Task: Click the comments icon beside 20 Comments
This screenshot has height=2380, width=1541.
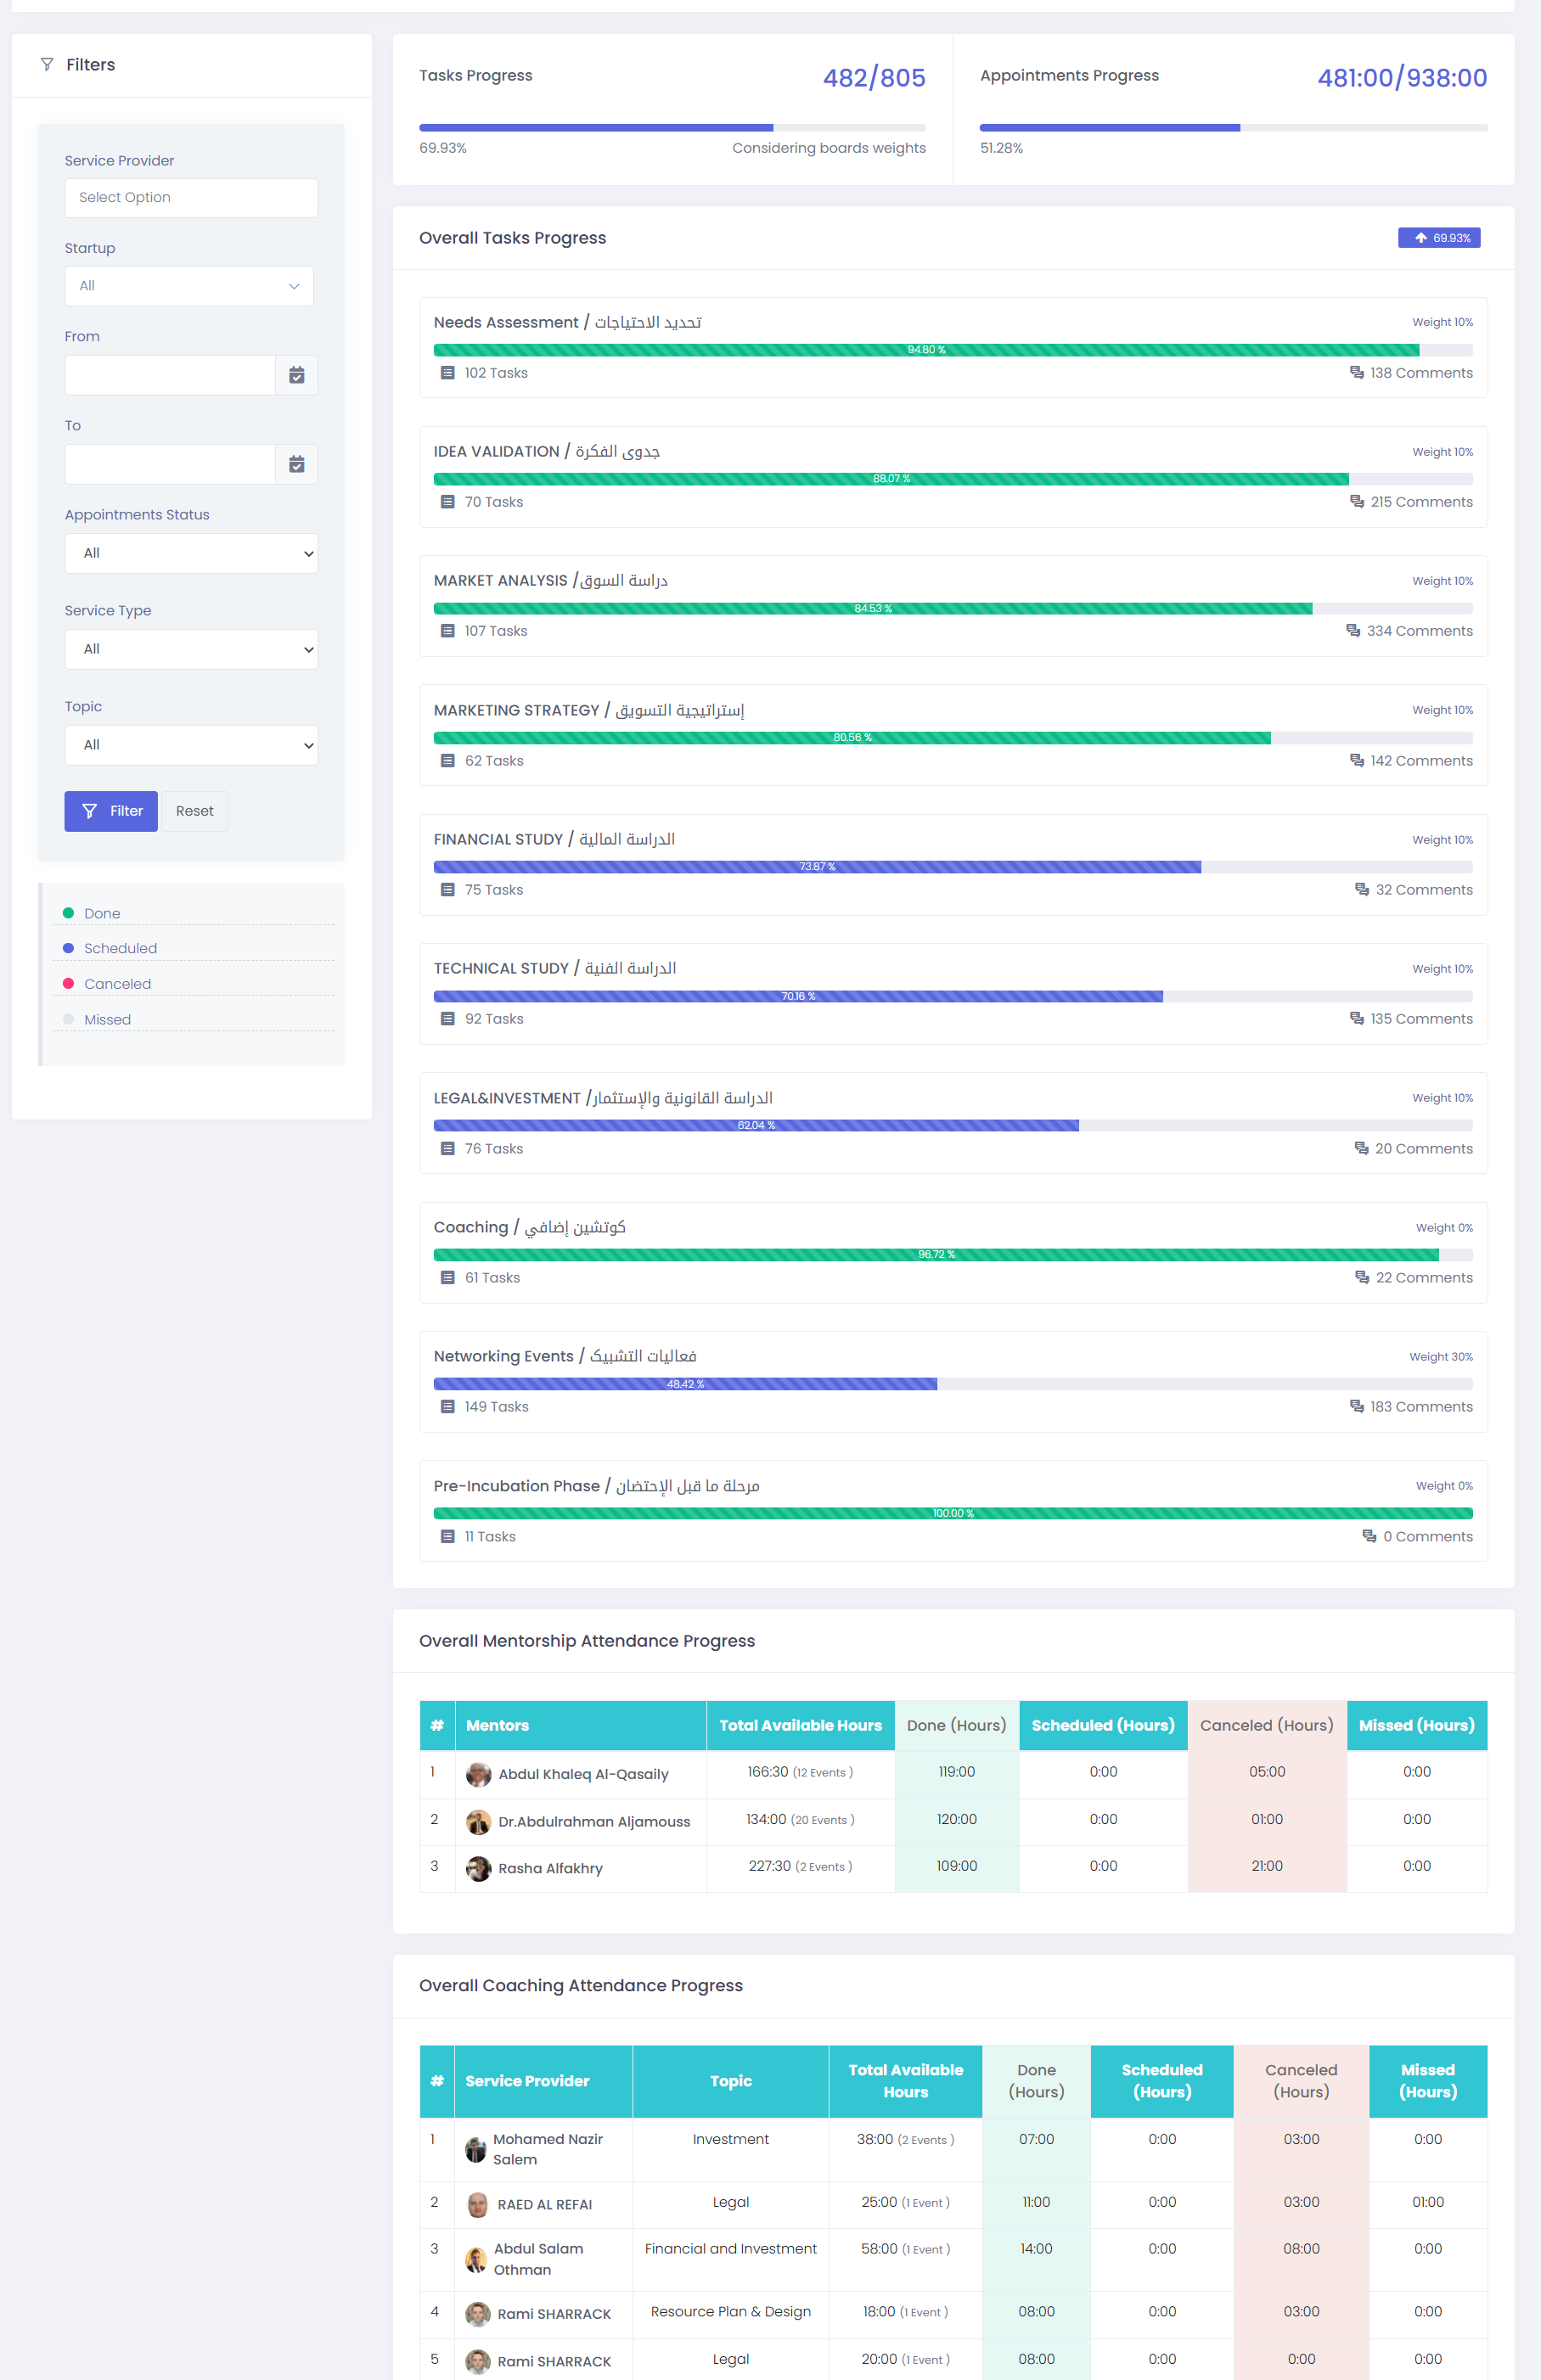Action: click(x=1361, y=1149)
